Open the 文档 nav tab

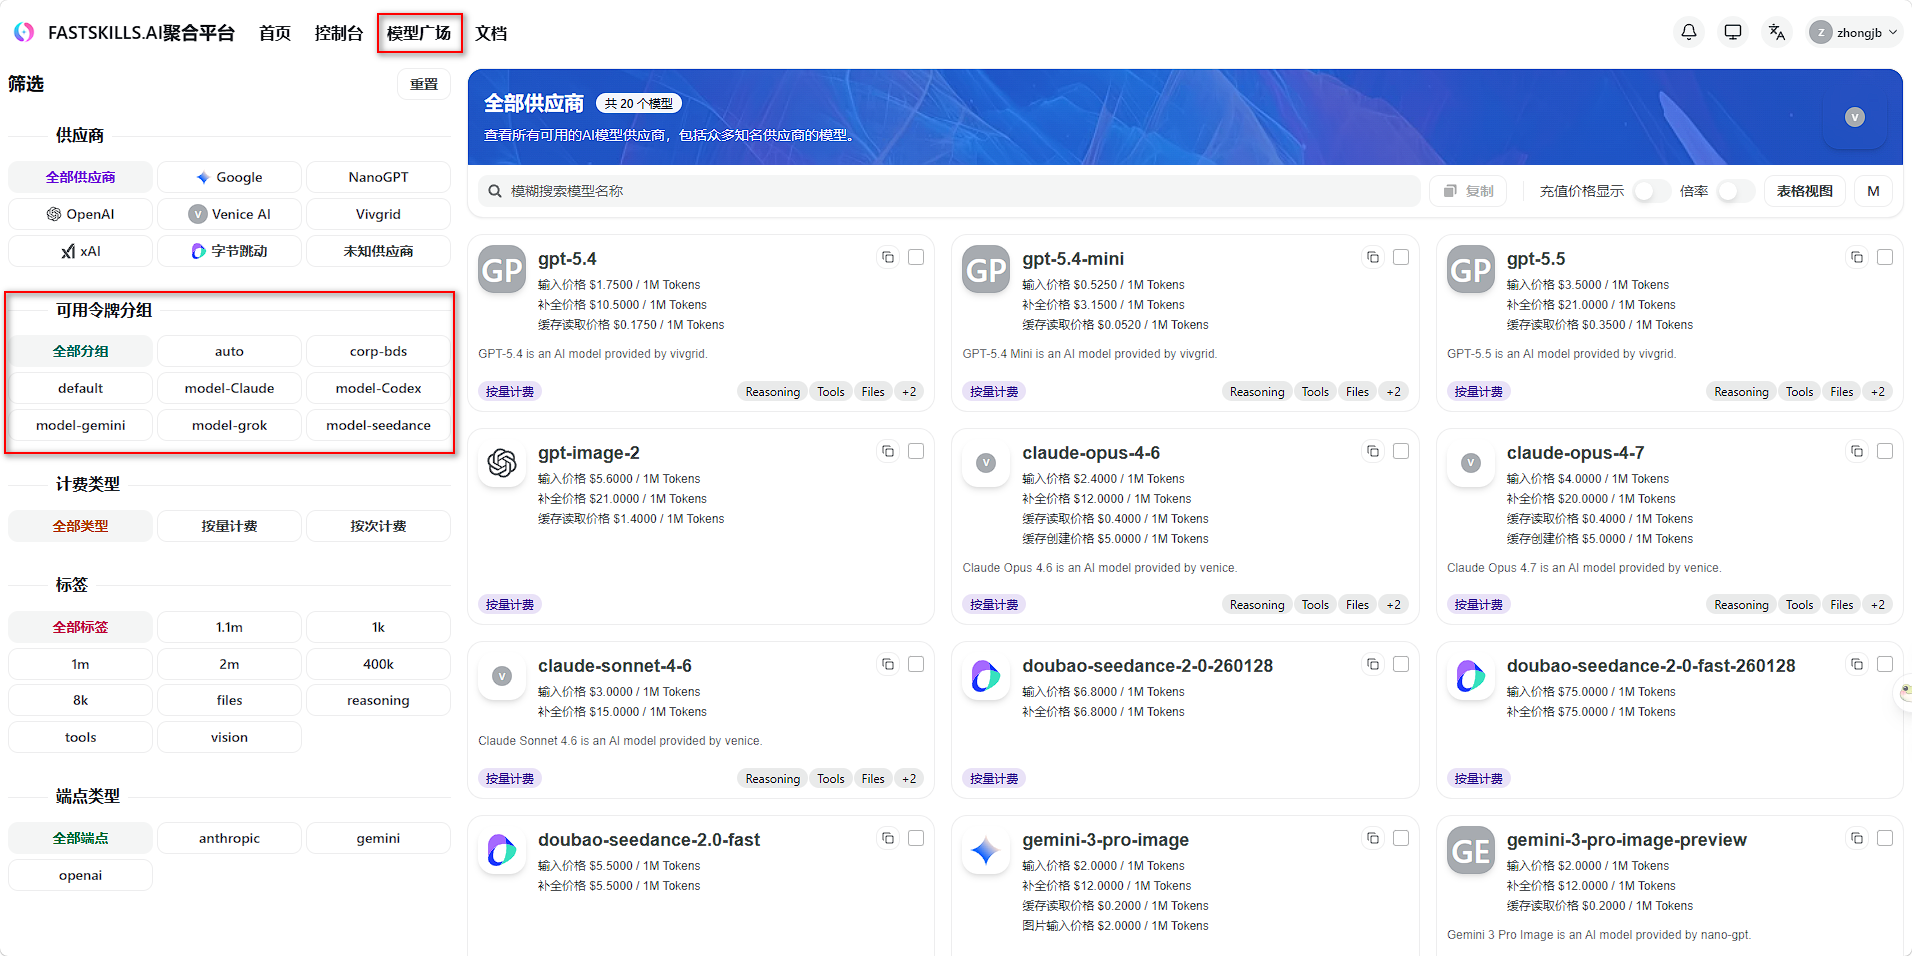click(x=491, y=33)
